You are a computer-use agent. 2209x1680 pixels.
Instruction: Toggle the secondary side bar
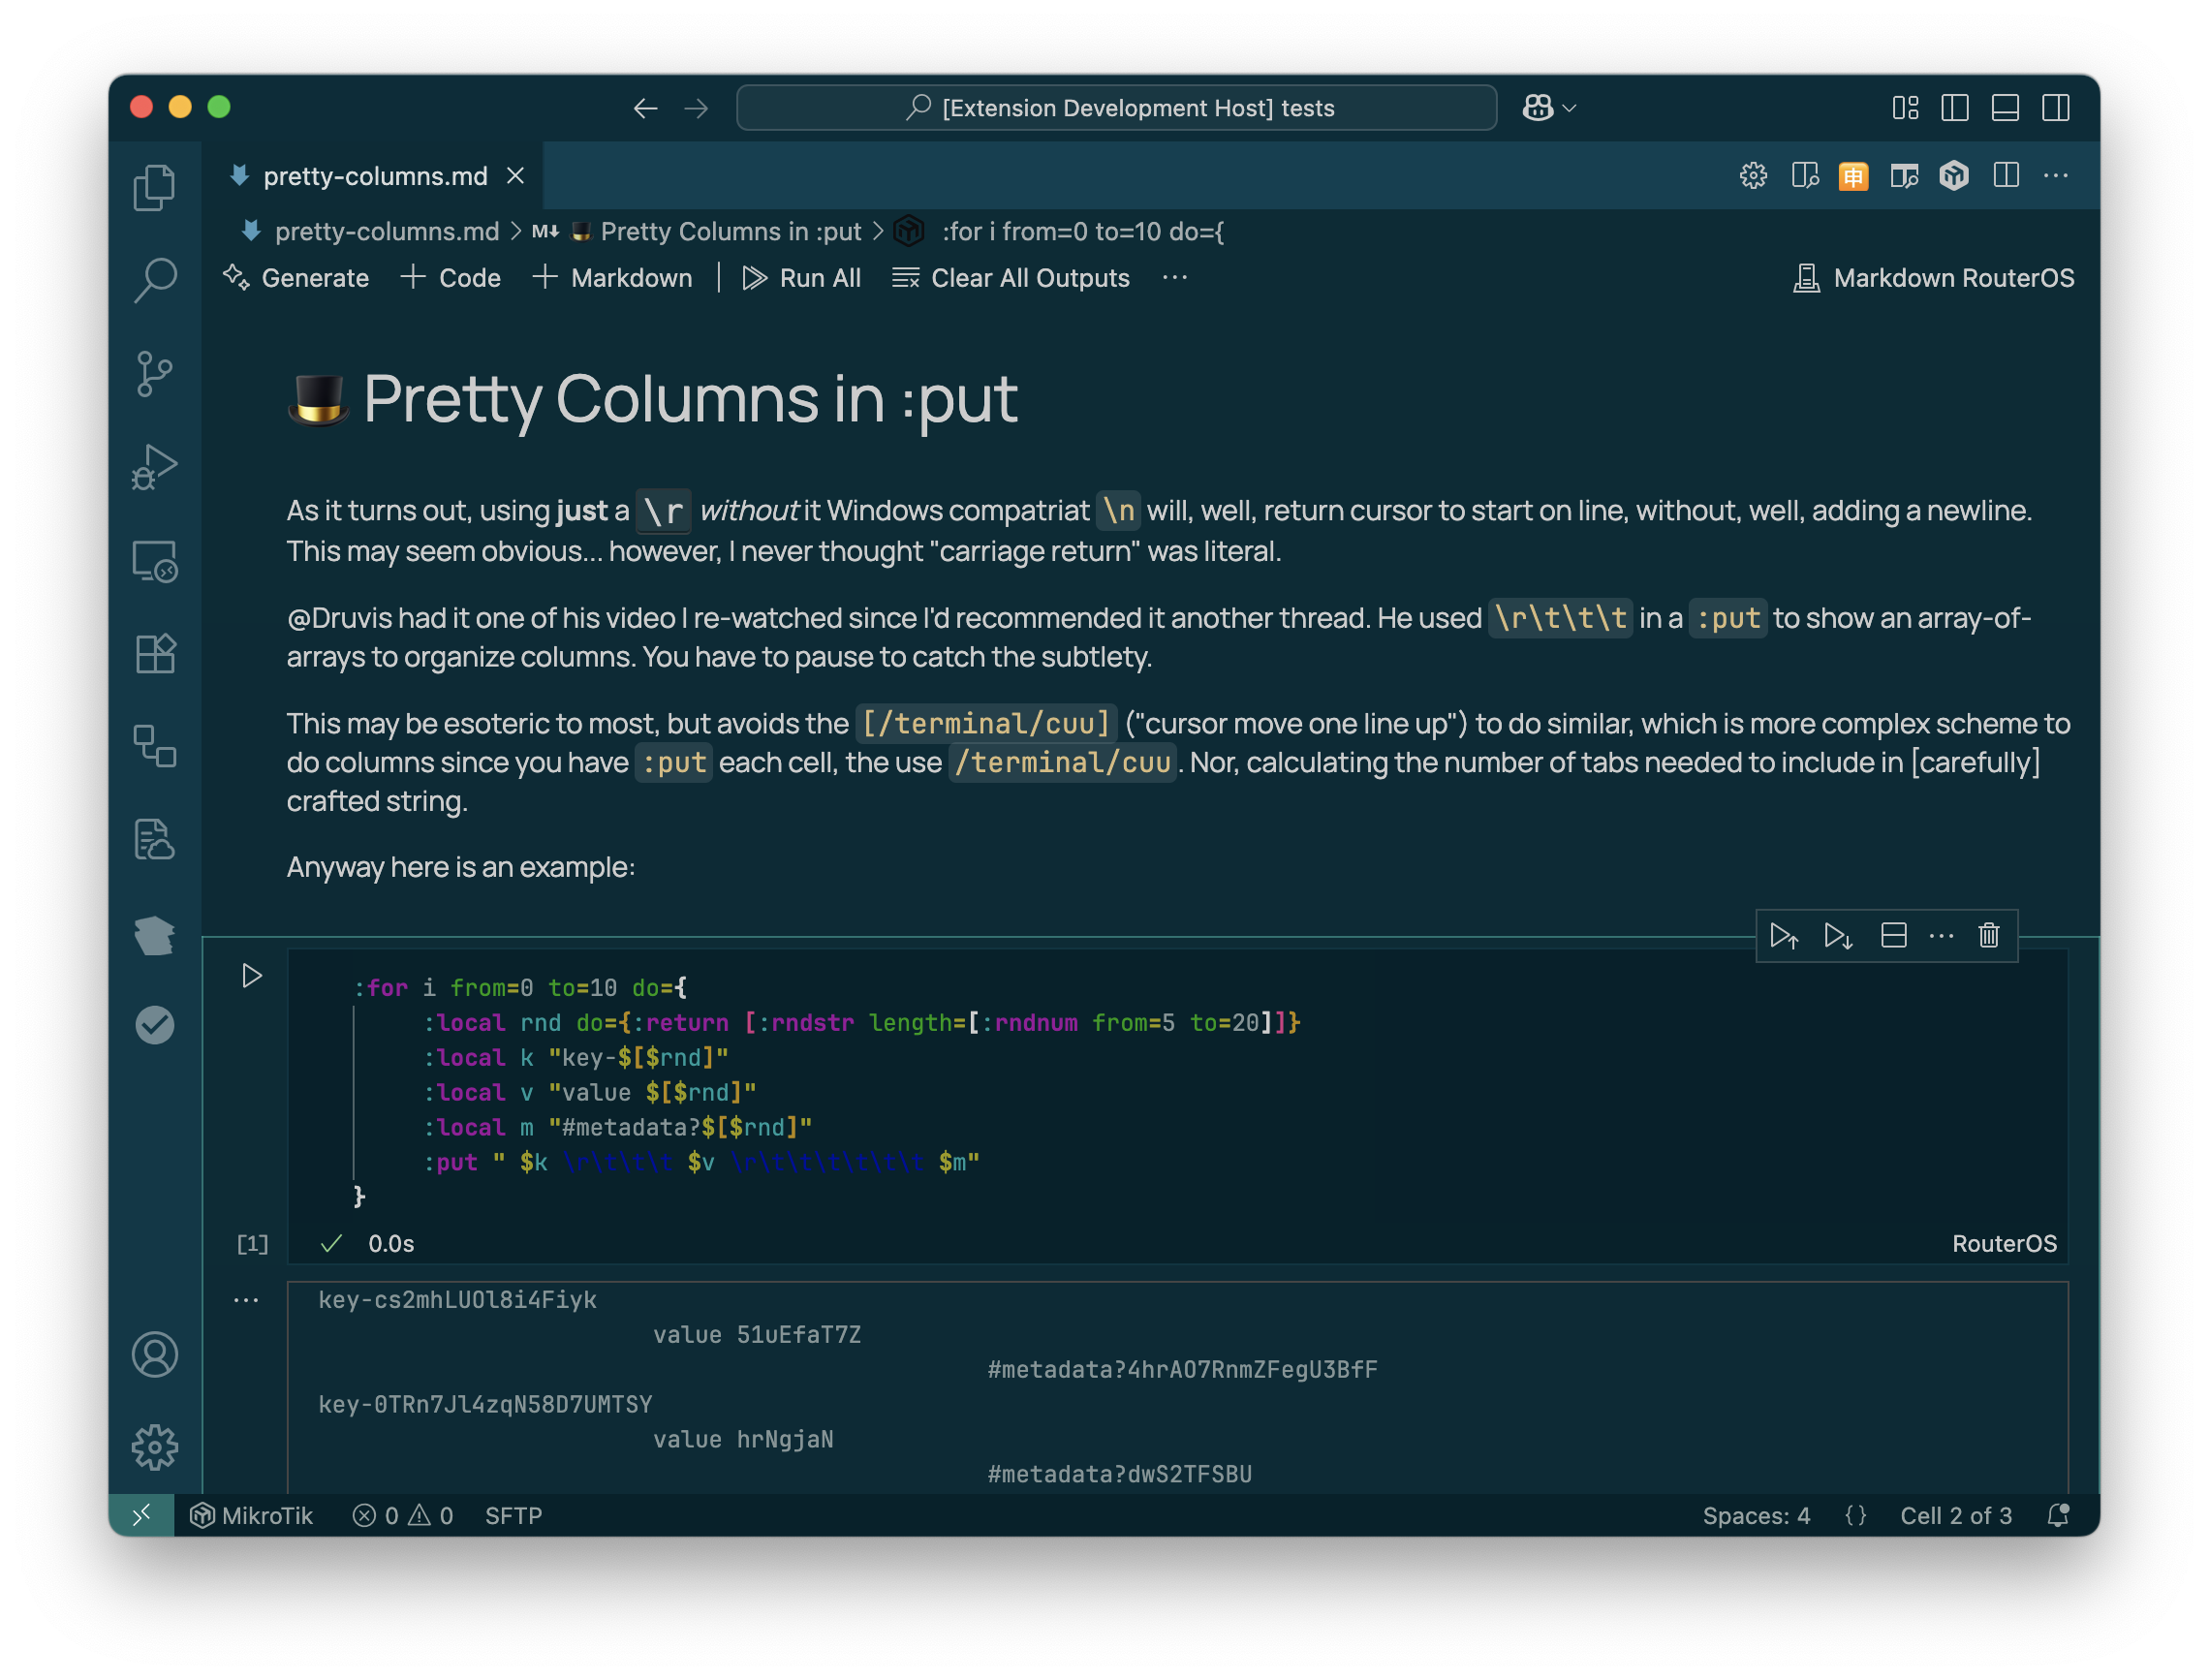click(2055, 108)
